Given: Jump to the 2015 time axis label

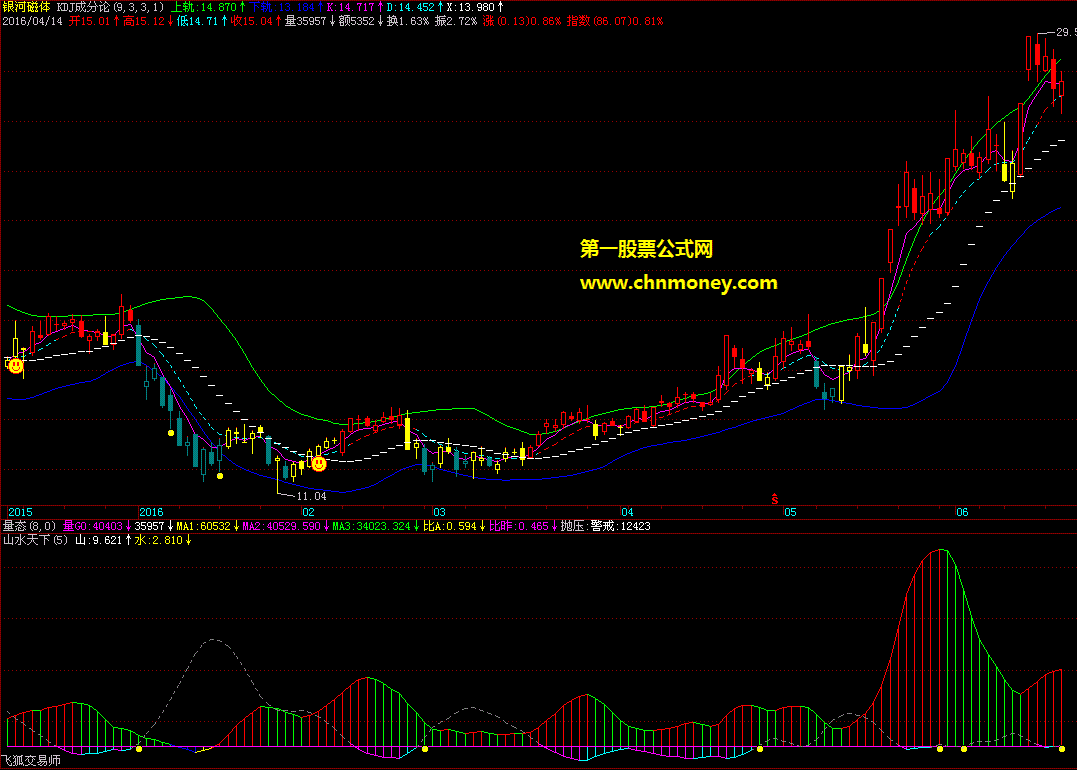Looking at the screenshot, I should pos(20,512).
